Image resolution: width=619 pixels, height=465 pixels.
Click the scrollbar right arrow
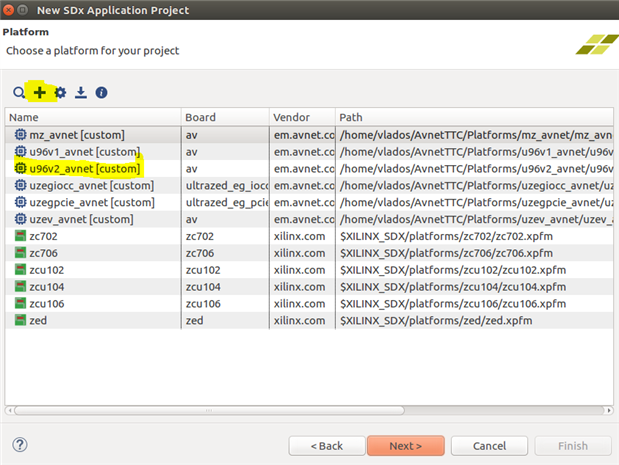[x=609, y=411]
